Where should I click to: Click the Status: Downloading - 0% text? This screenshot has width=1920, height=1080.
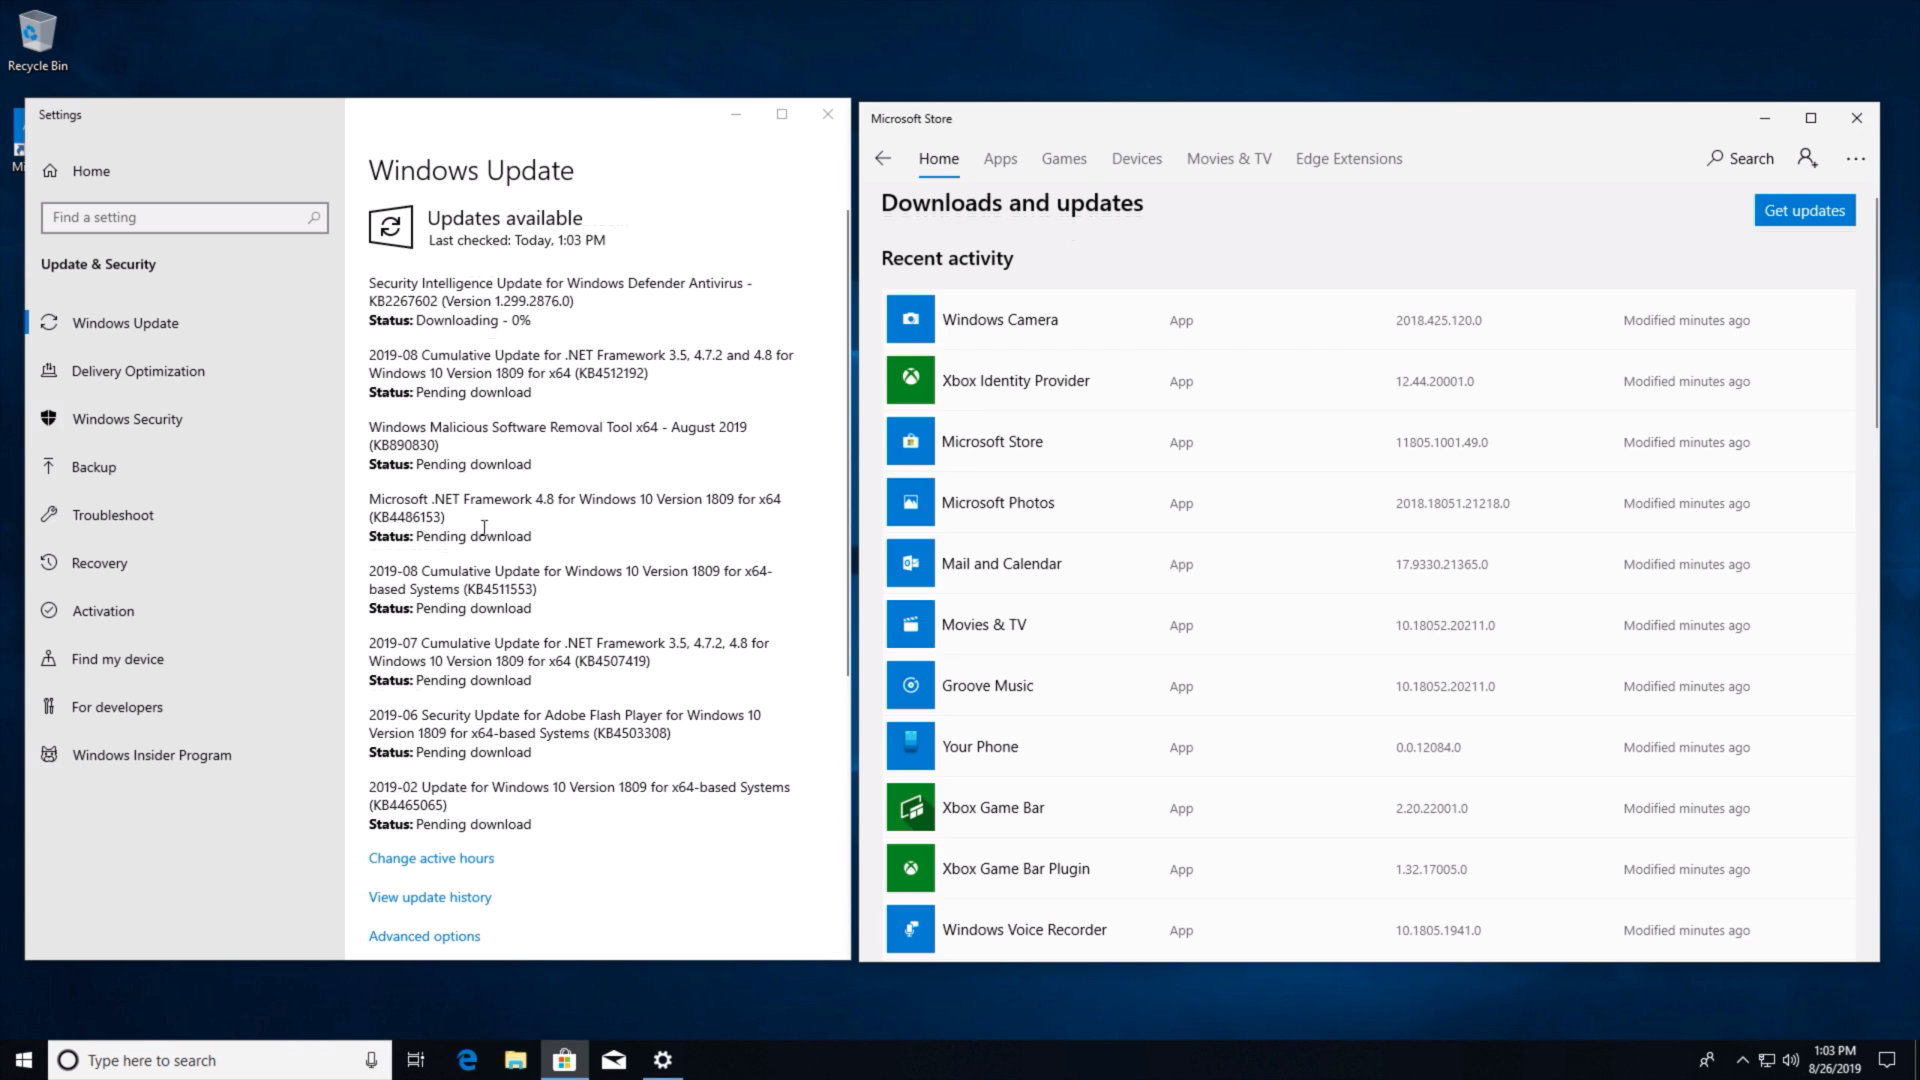pos(449,321)
